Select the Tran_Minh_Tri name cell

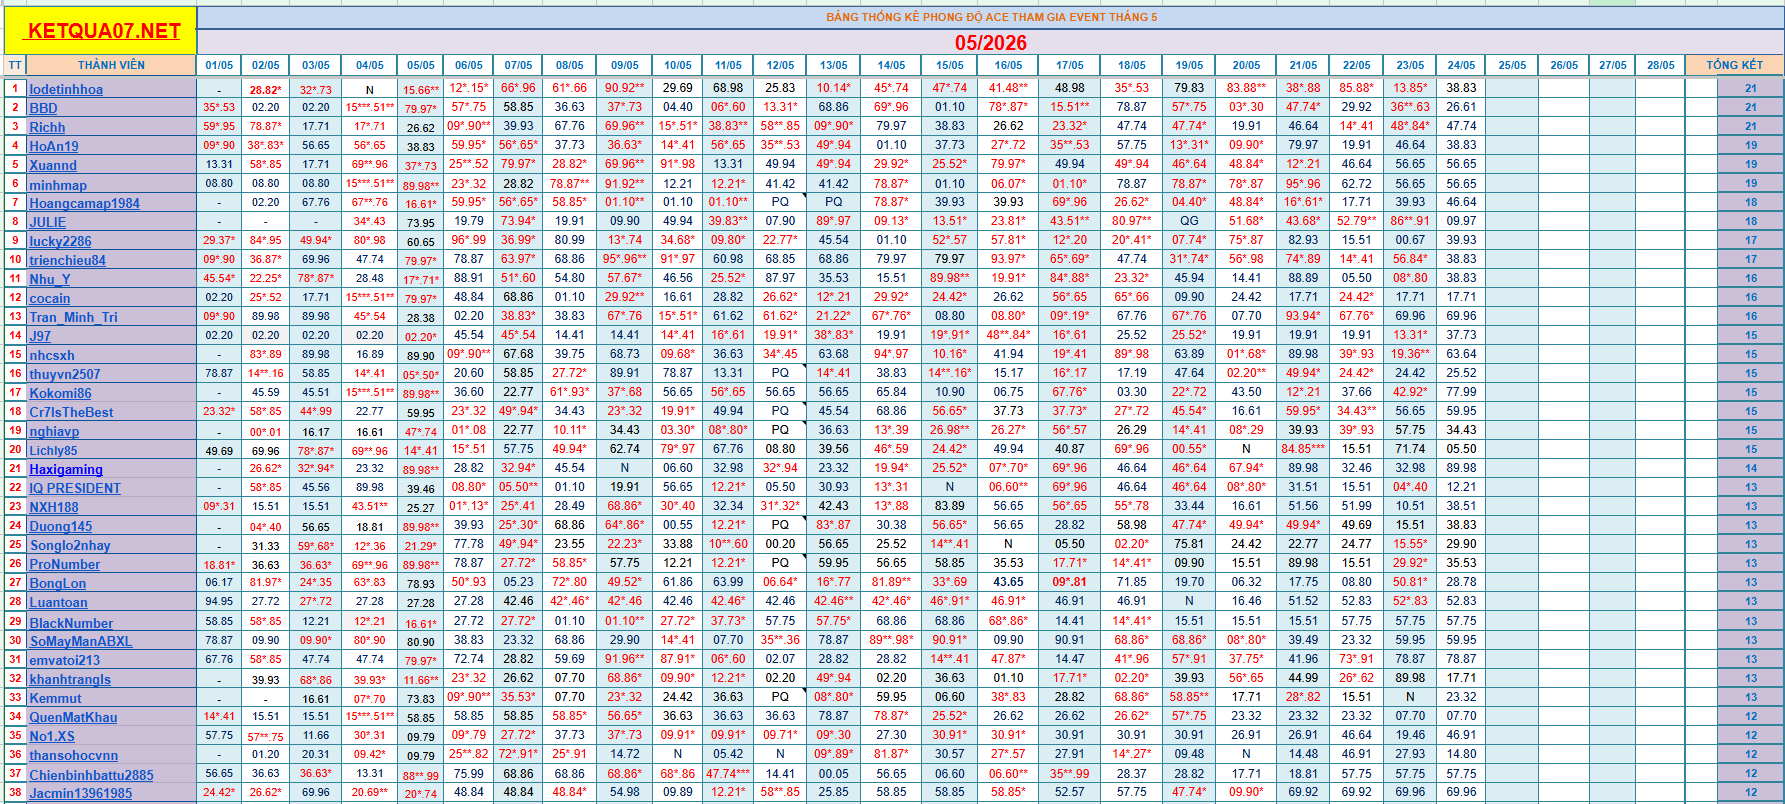(111, 317)
